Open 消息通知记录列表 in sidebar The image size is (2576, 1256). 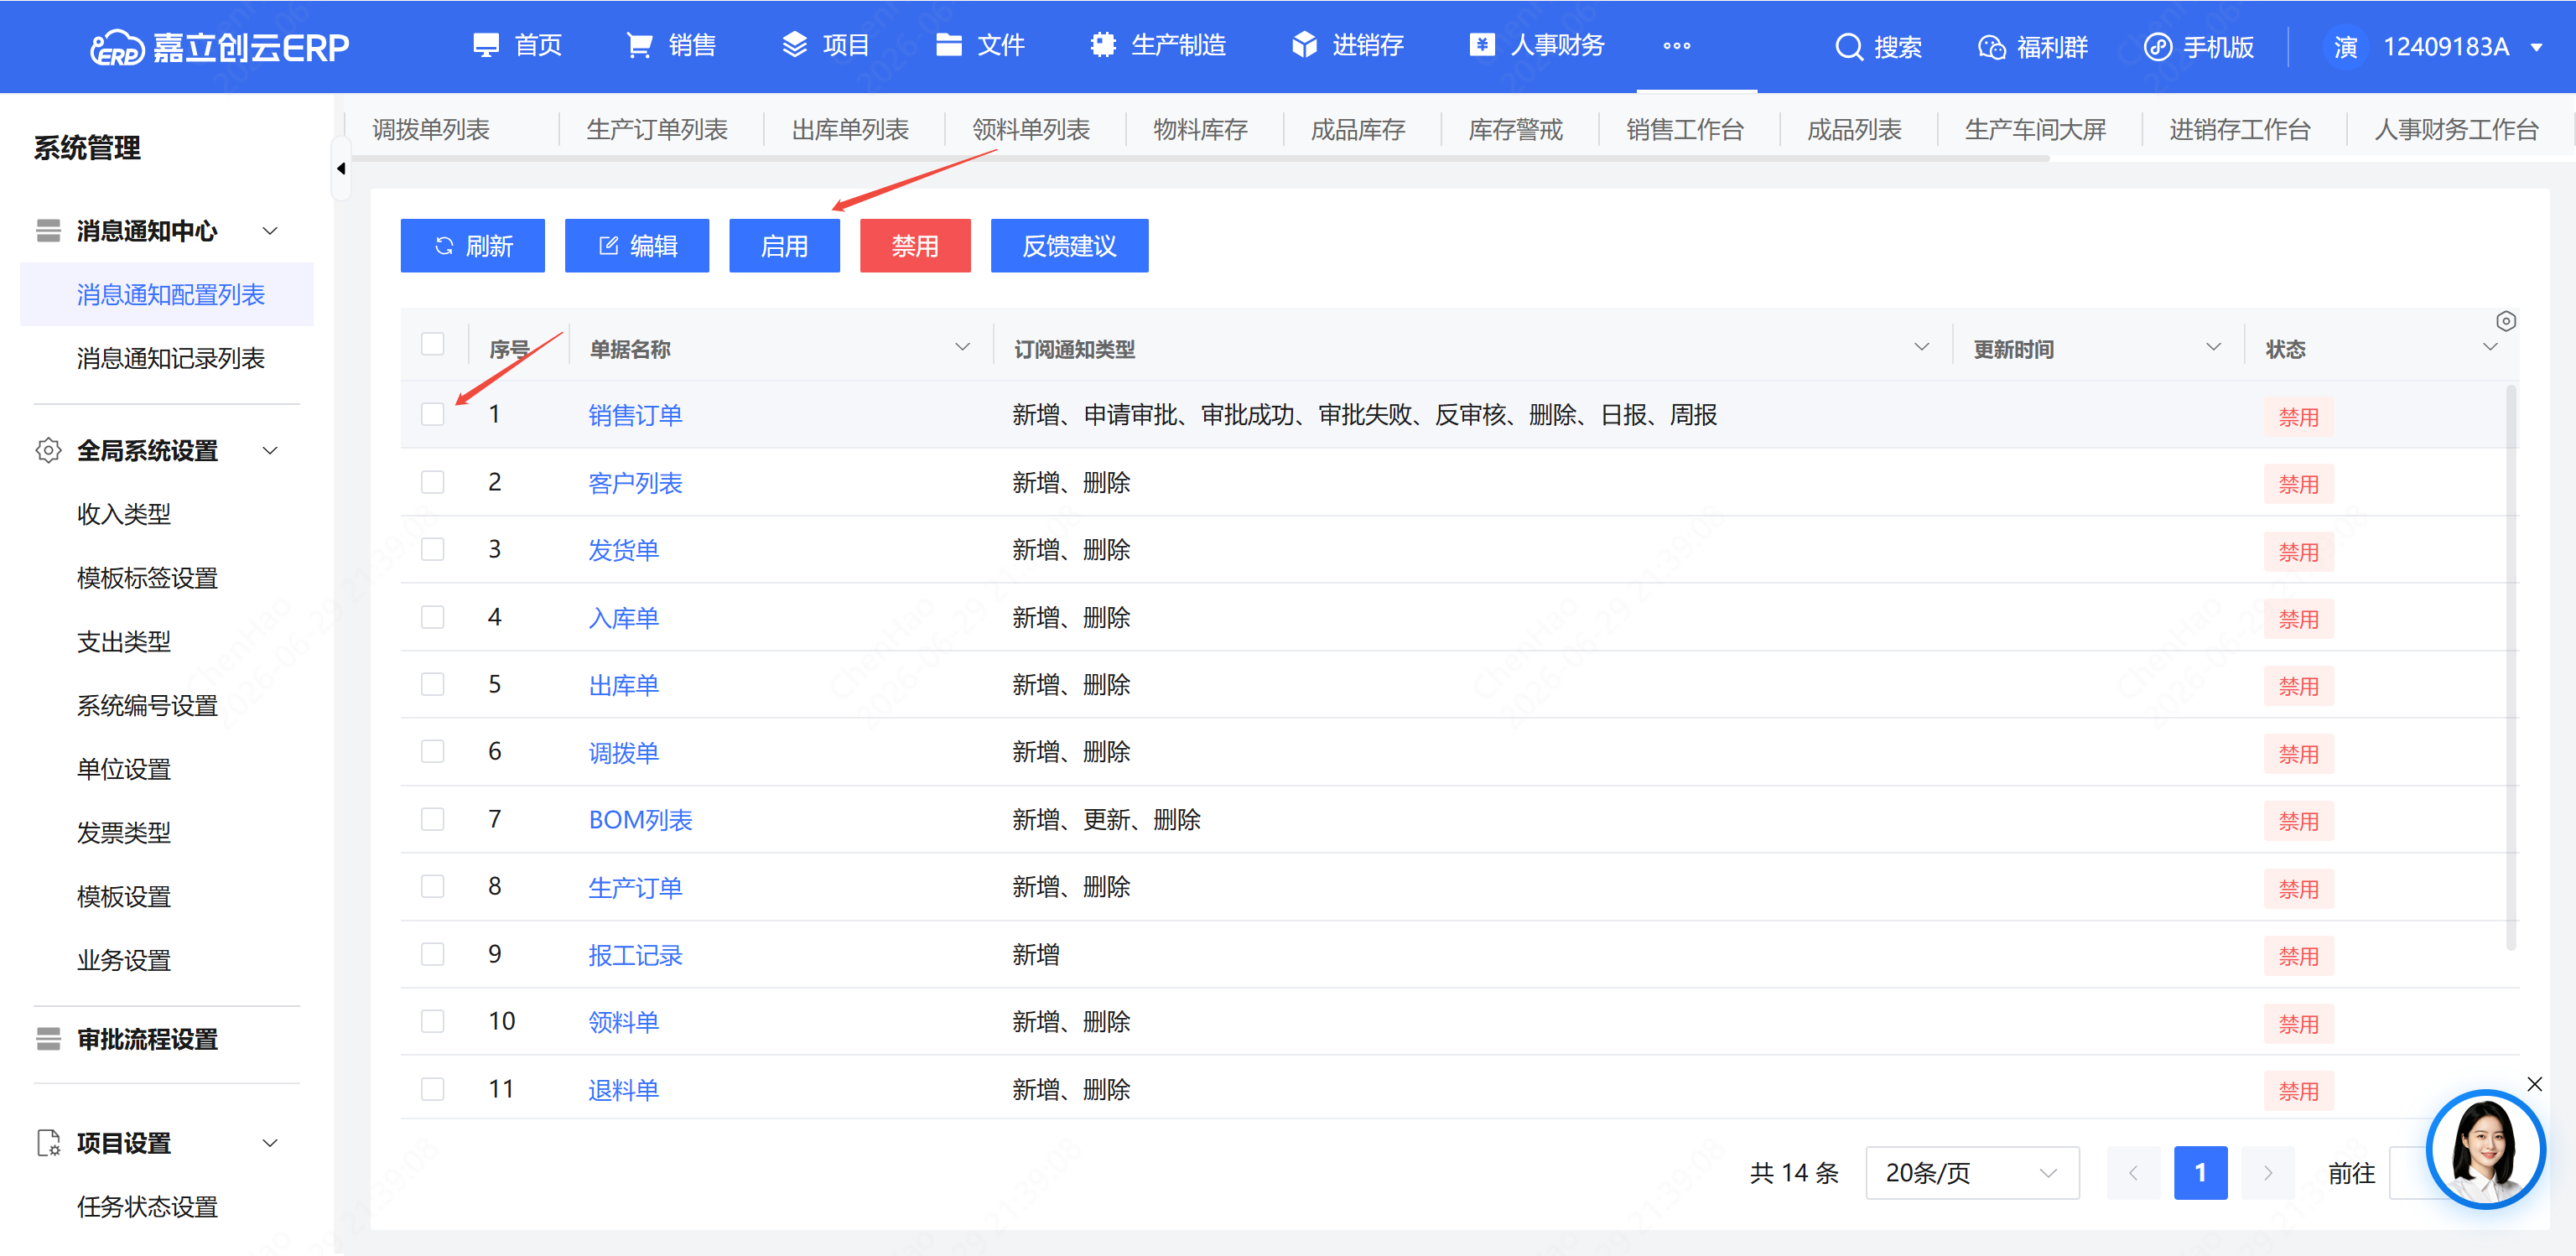coord(171,358)
